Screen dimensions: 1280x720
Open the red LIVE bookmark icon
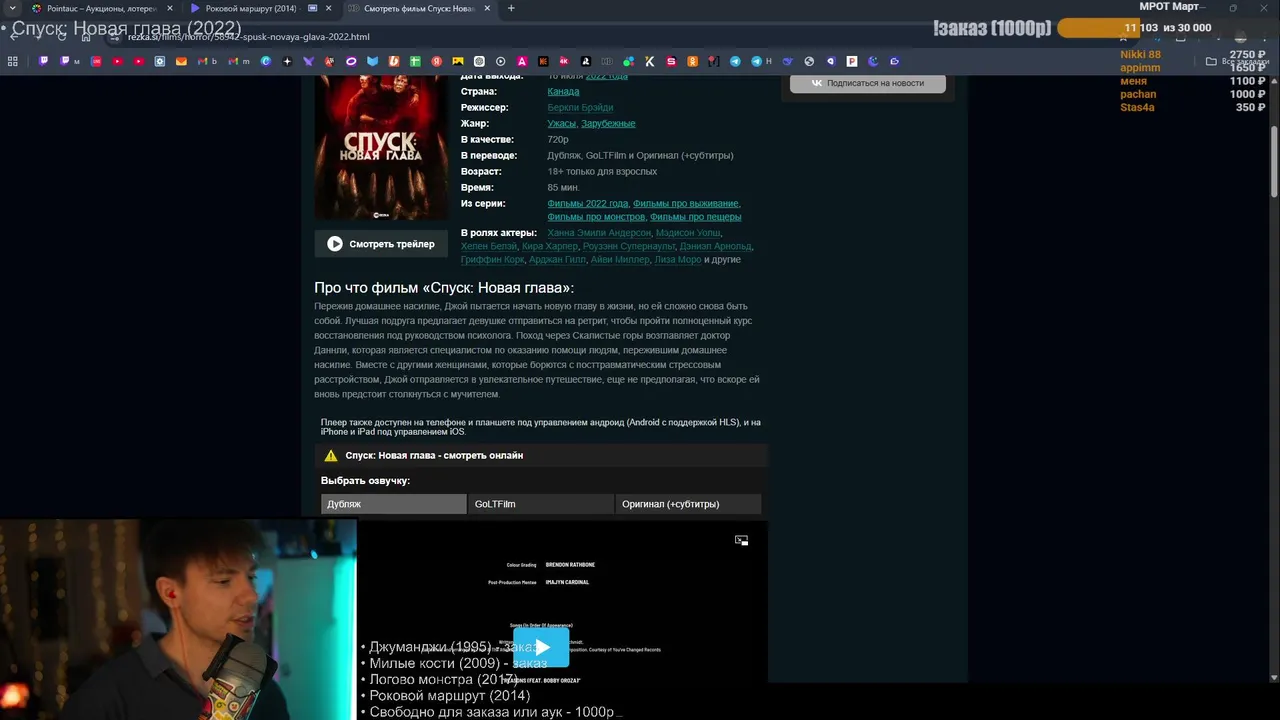click(96, 61)
